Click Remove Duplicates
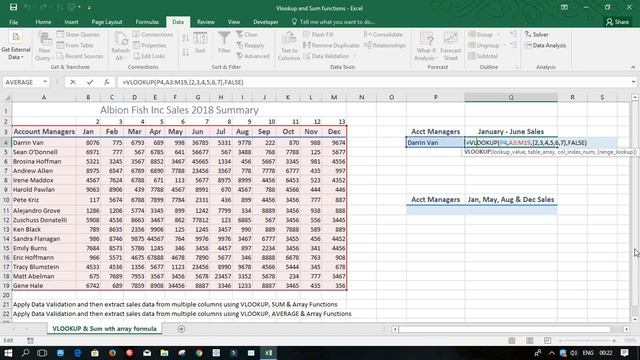 331,45
